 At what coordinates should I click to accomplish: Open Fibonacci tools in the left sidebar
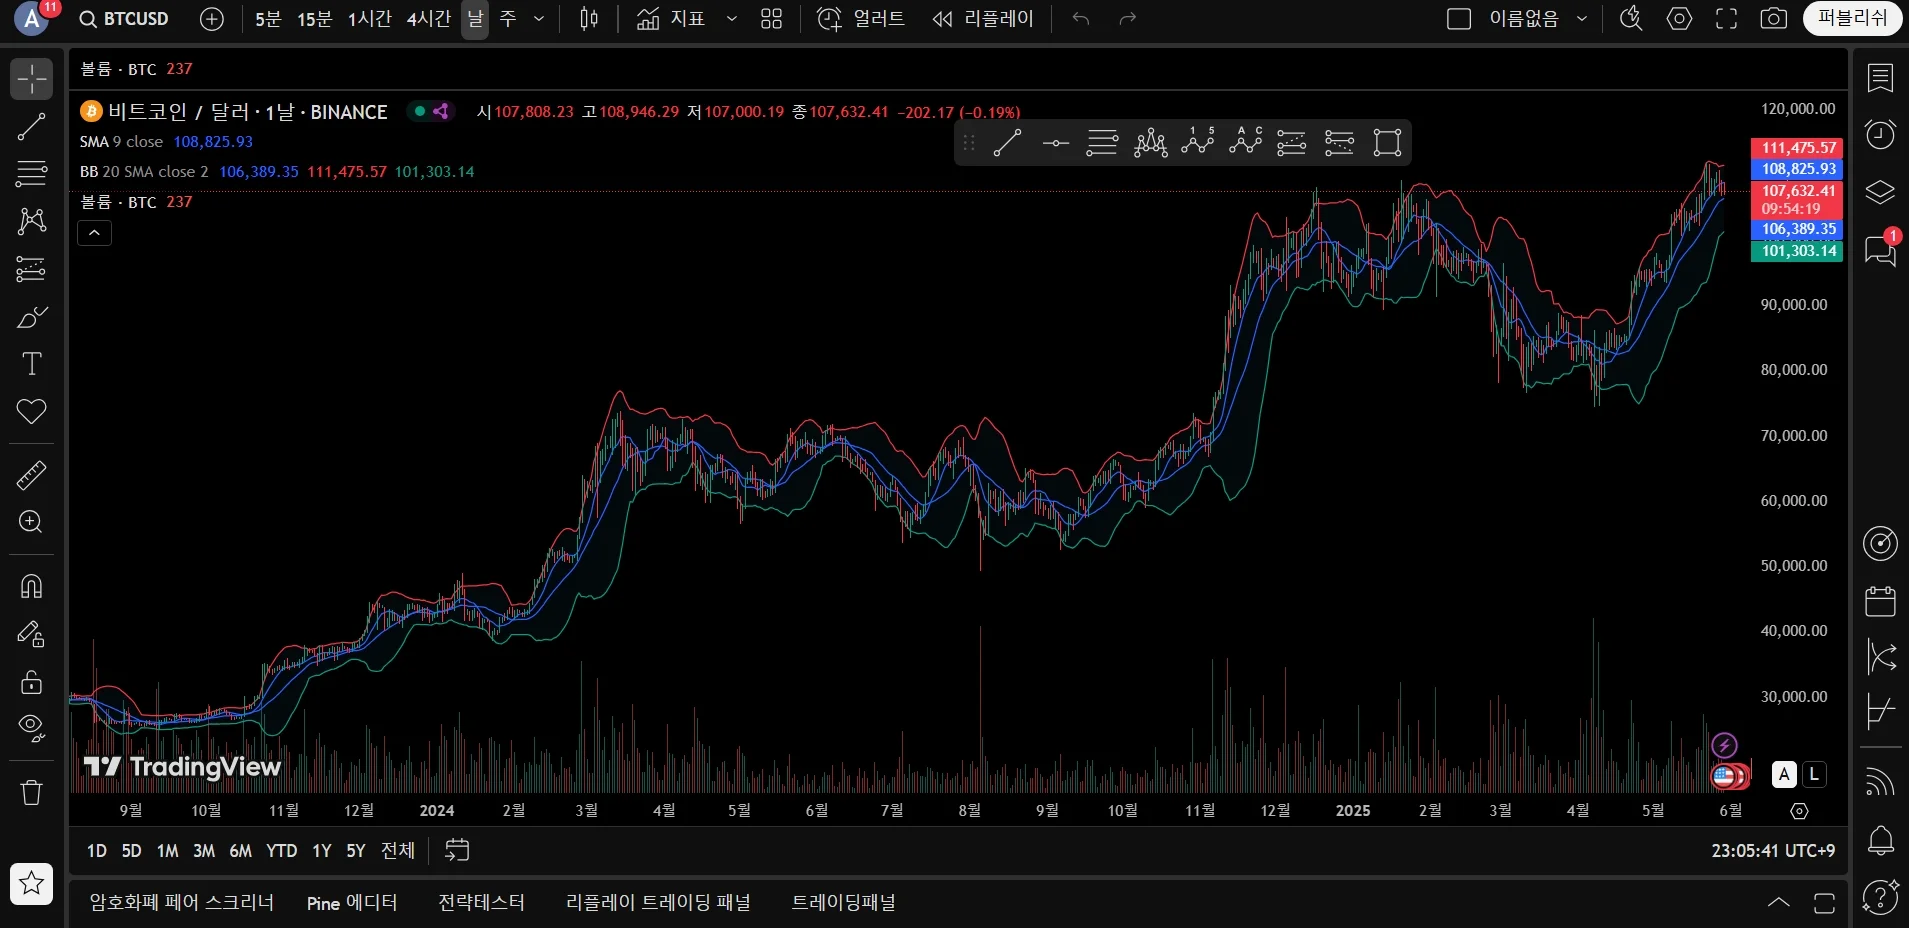pyautogui.click(x=31, y=173)
